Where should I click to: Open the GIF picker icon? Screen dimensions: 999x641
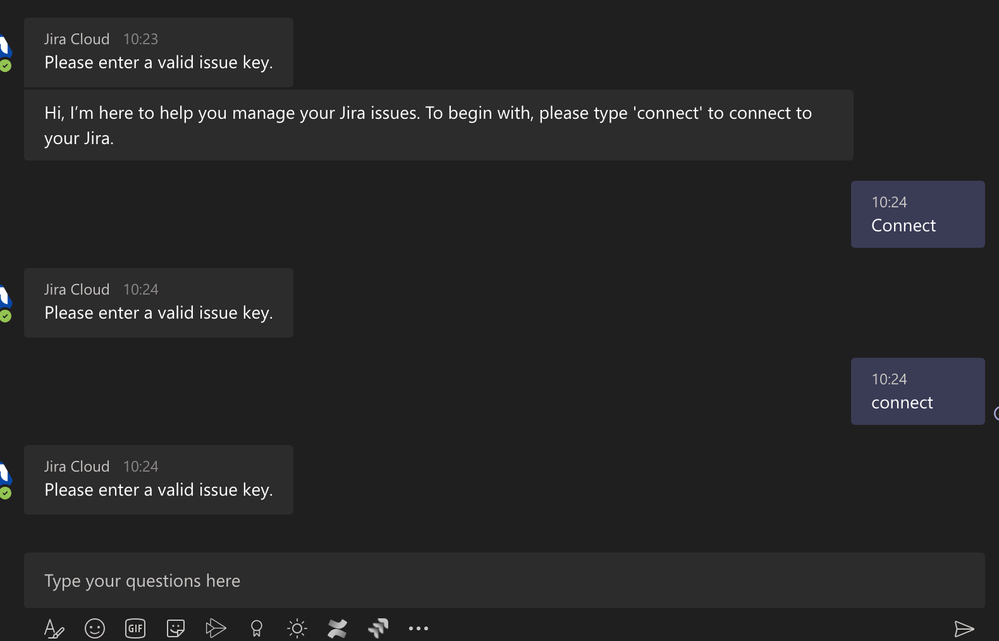(x=135, y=628)
